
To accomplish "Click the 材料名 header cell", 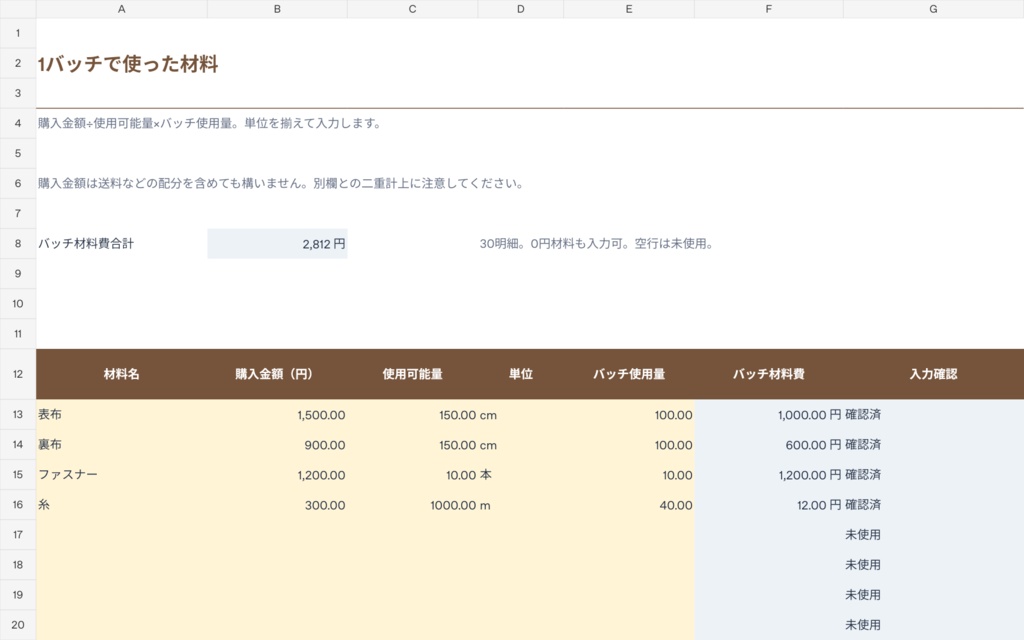I will click(x=121, y=374).
